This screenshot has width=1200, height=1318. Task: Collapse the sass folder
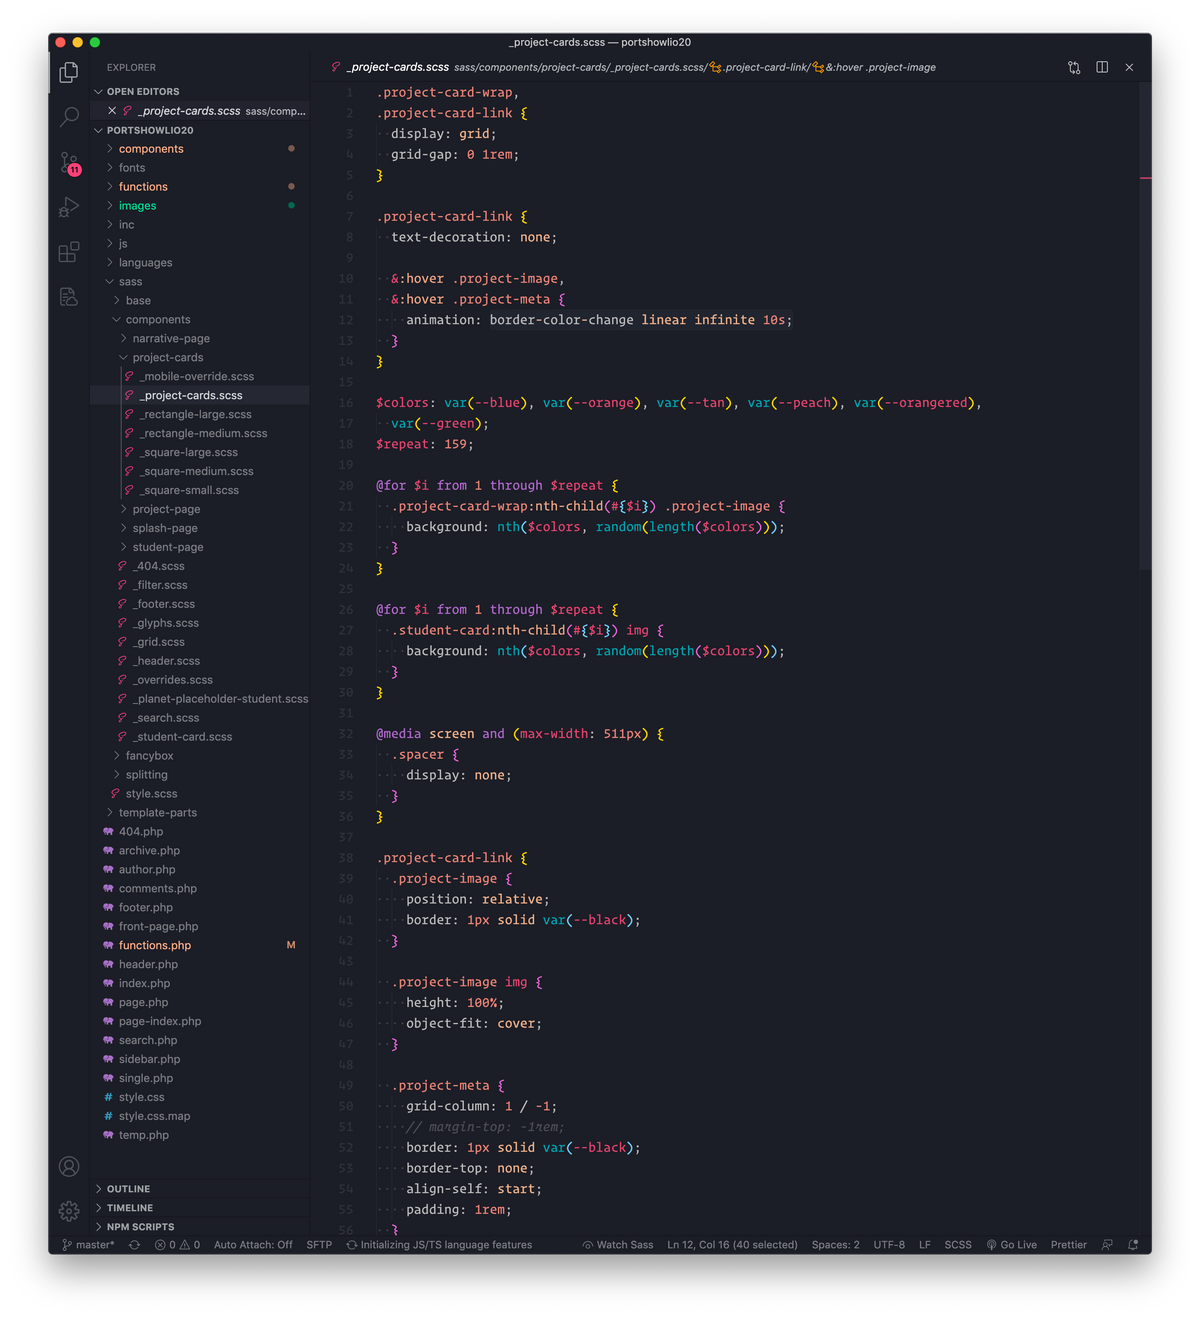(200, 282)
